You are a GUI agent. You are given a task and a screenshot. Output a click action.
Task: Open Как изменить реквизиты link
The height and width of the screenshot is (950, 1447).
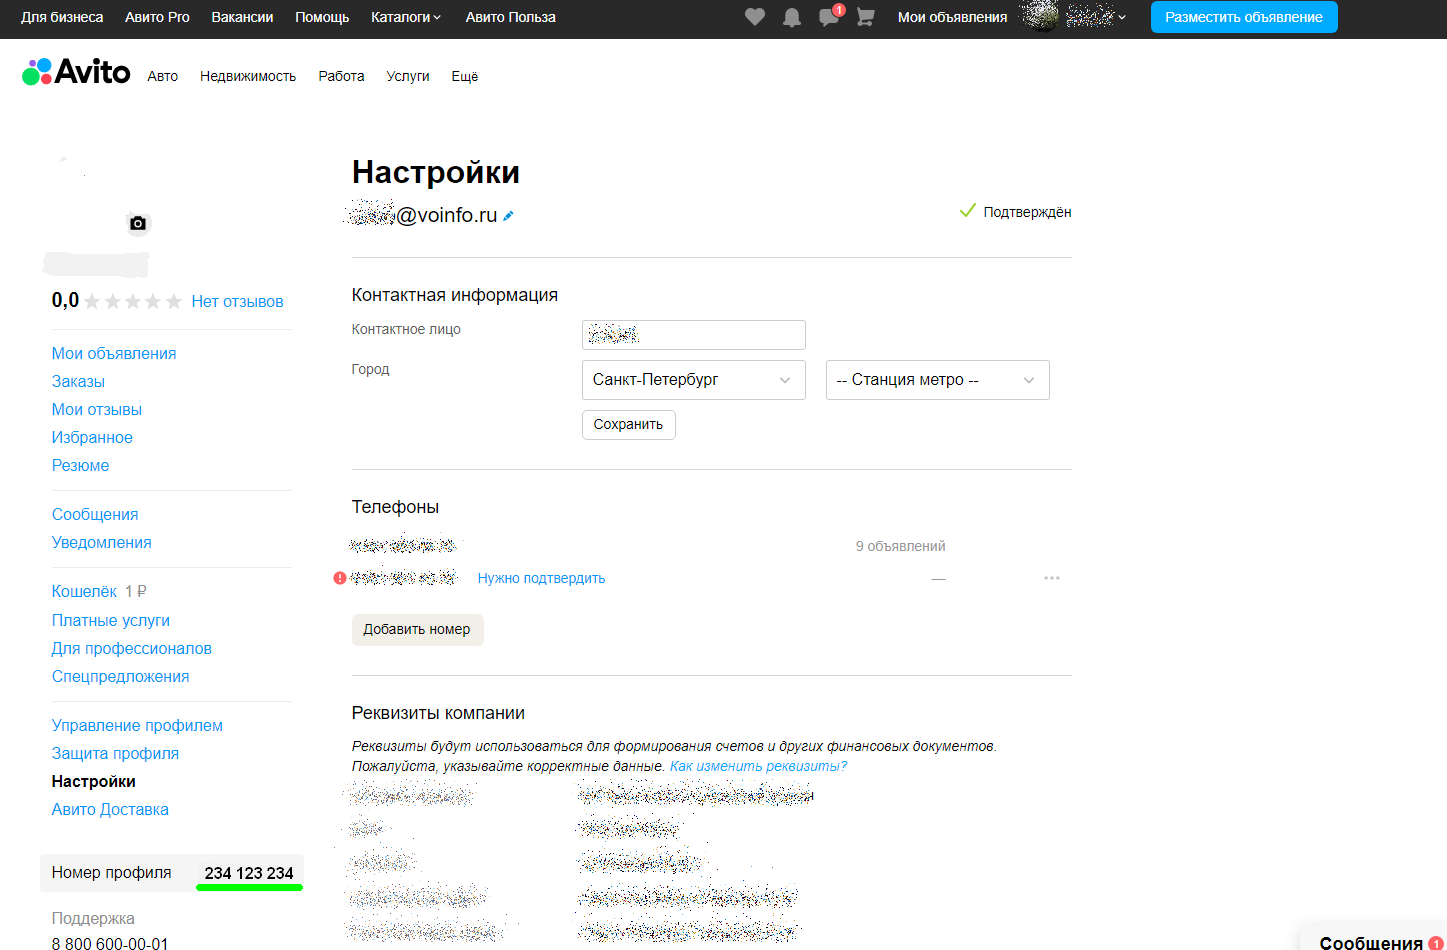(758, 766)
